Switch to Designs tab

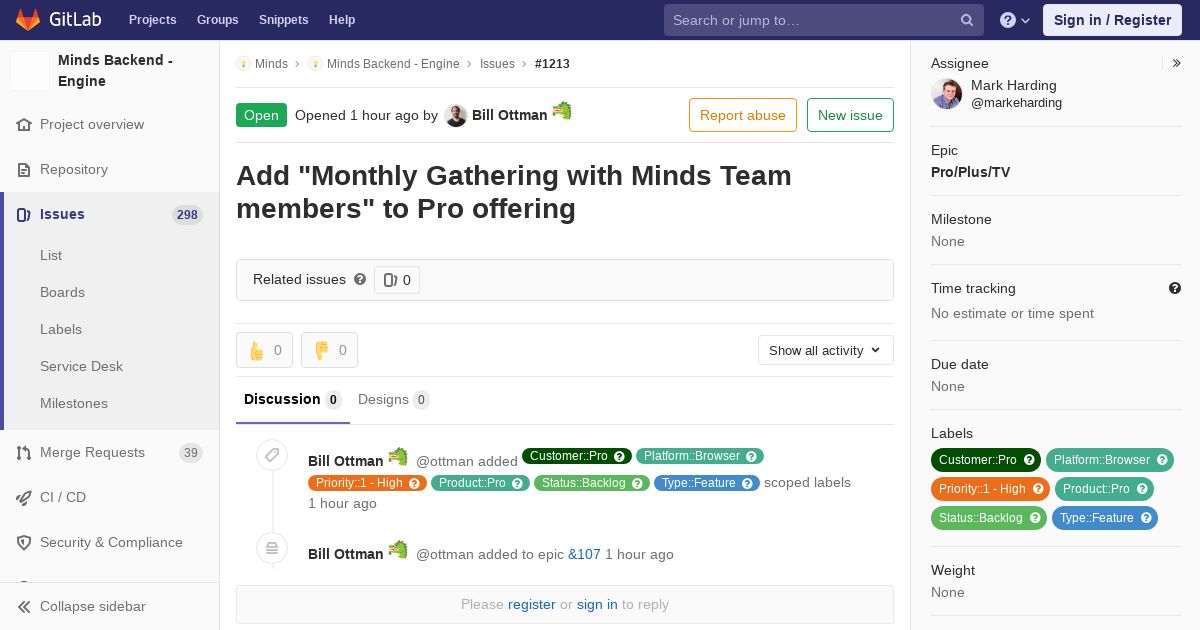394,399
